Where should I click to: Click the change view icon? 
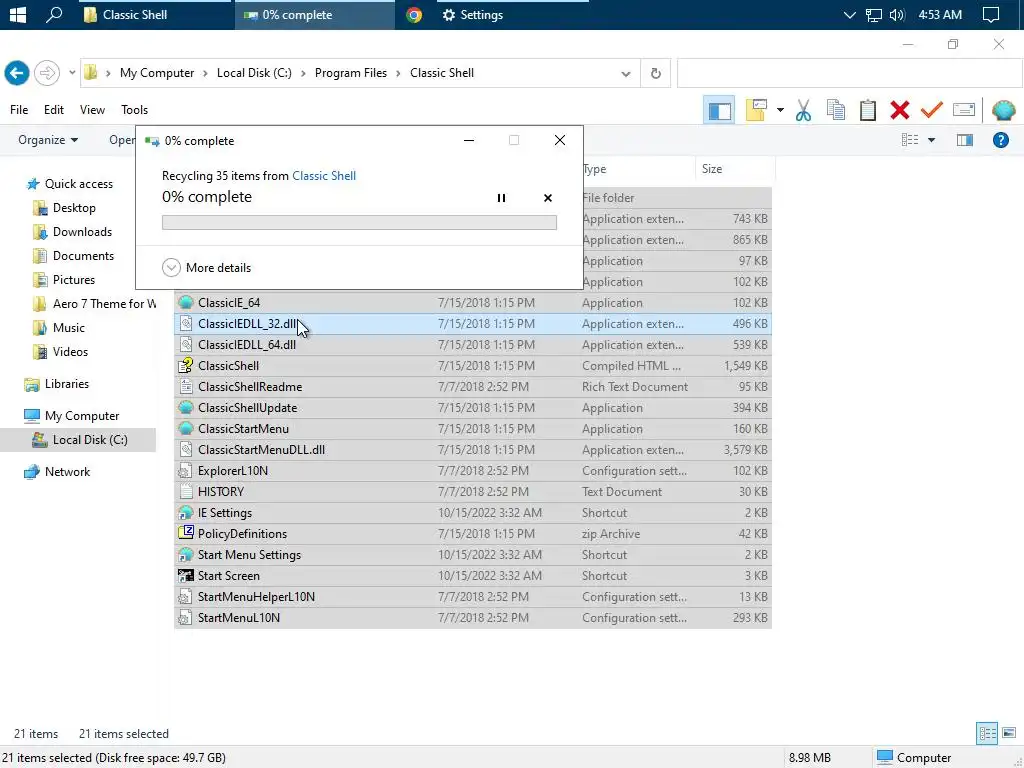[x=910, y=140]
